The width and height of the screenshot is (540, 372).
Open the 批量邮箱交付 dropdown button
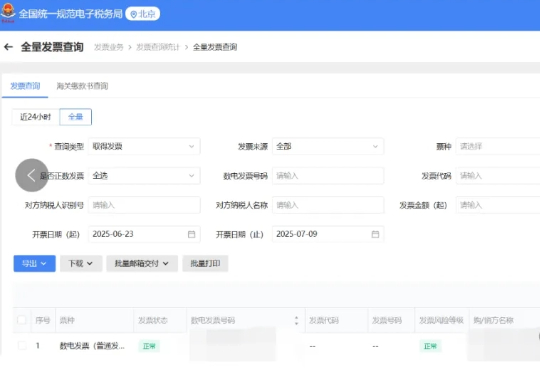pos(142,264)
